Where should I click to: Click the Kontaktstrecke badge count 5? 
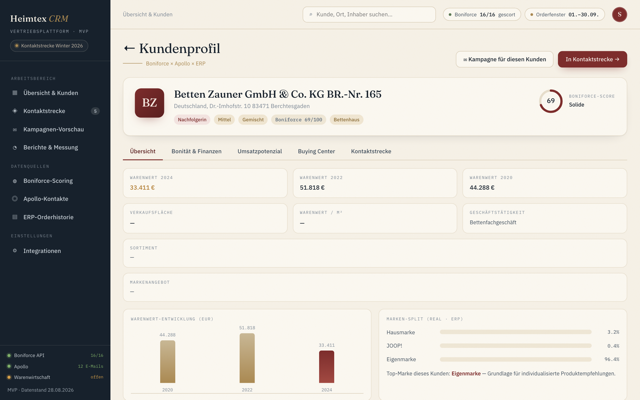95,111
